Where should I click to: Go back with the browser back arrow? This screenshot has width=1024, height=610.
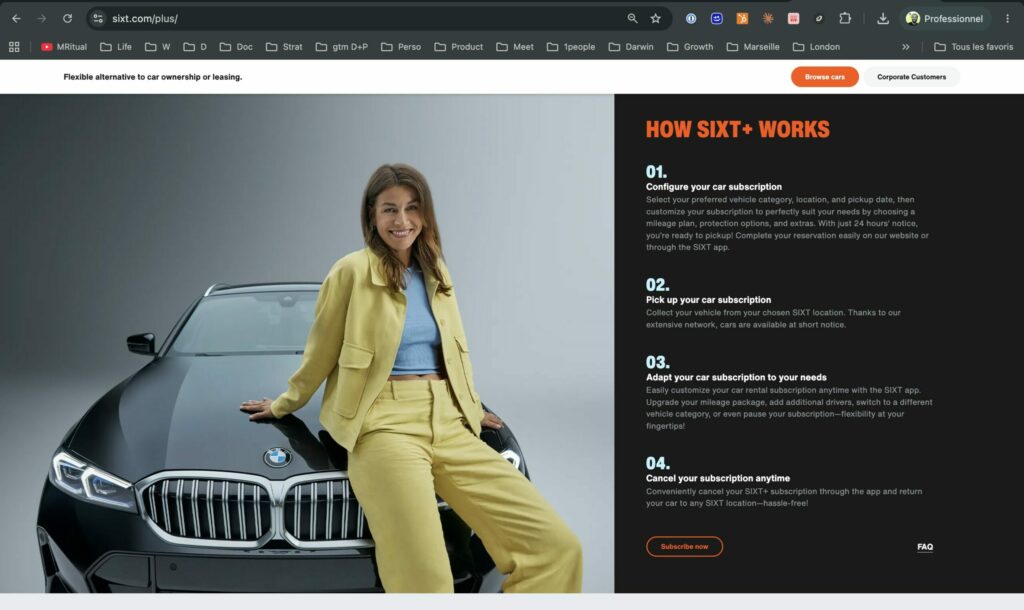coord(16,18)
